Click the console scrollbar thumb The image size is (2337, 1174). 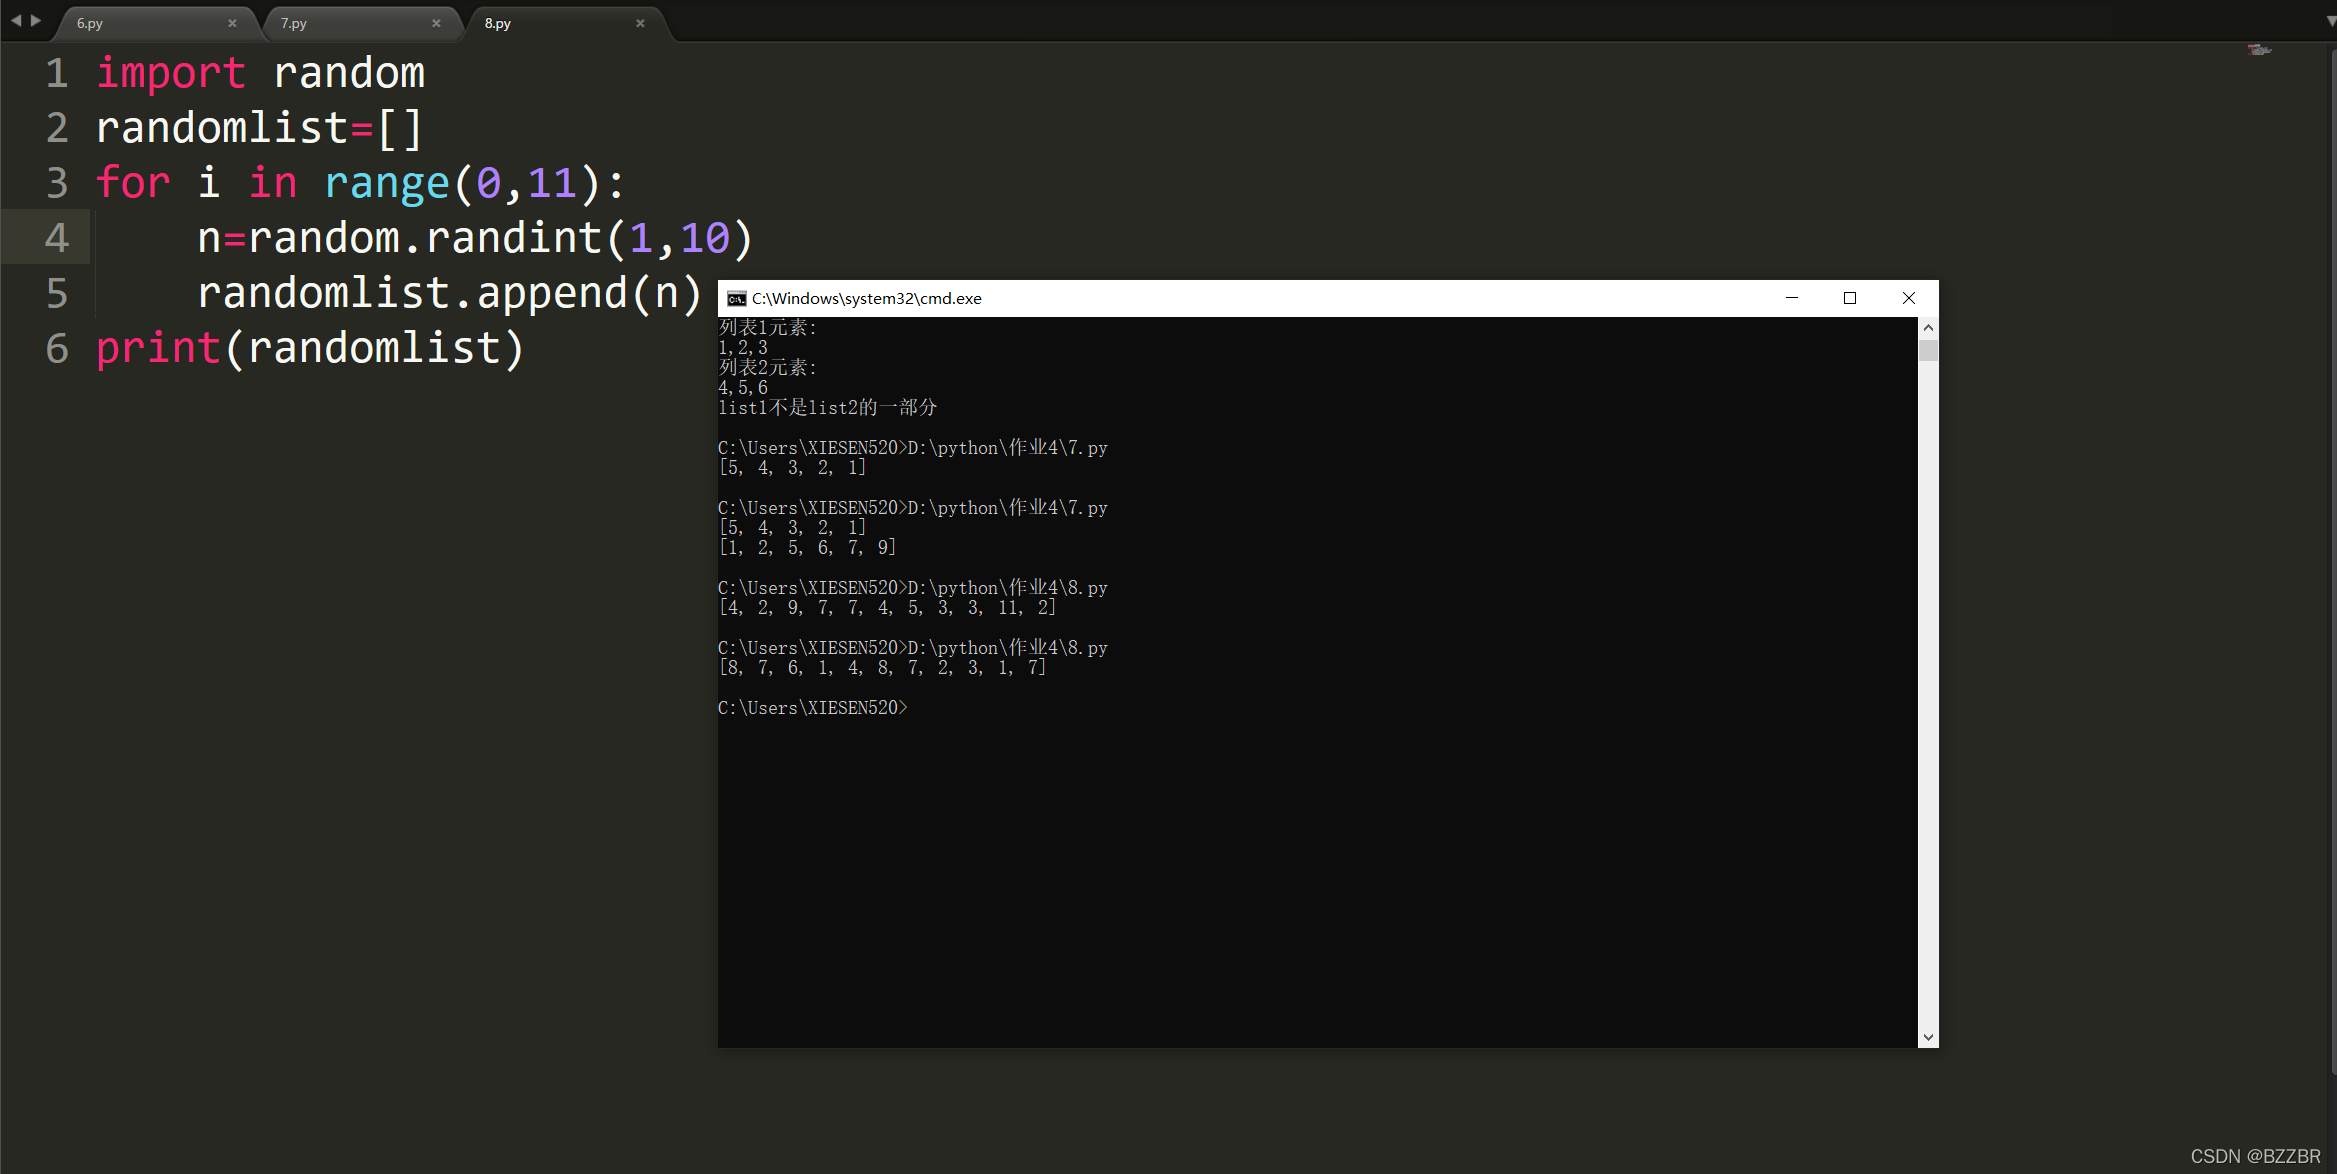point(1928,350)
